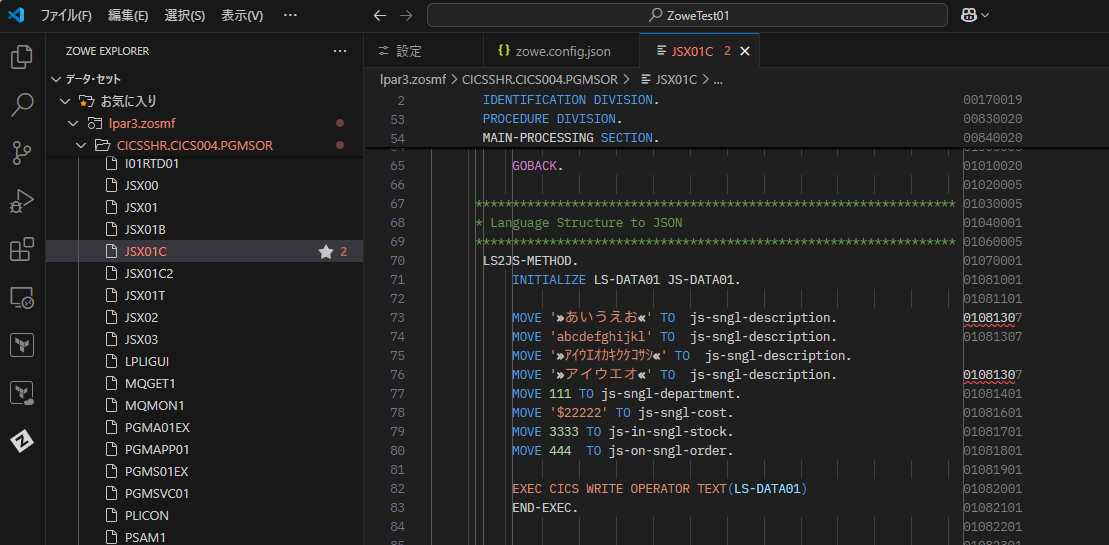Screen dimensions: 1109x545
Task: Open the ファイル(F) menu
Action: pyautogui.click(x=66, y=16)
